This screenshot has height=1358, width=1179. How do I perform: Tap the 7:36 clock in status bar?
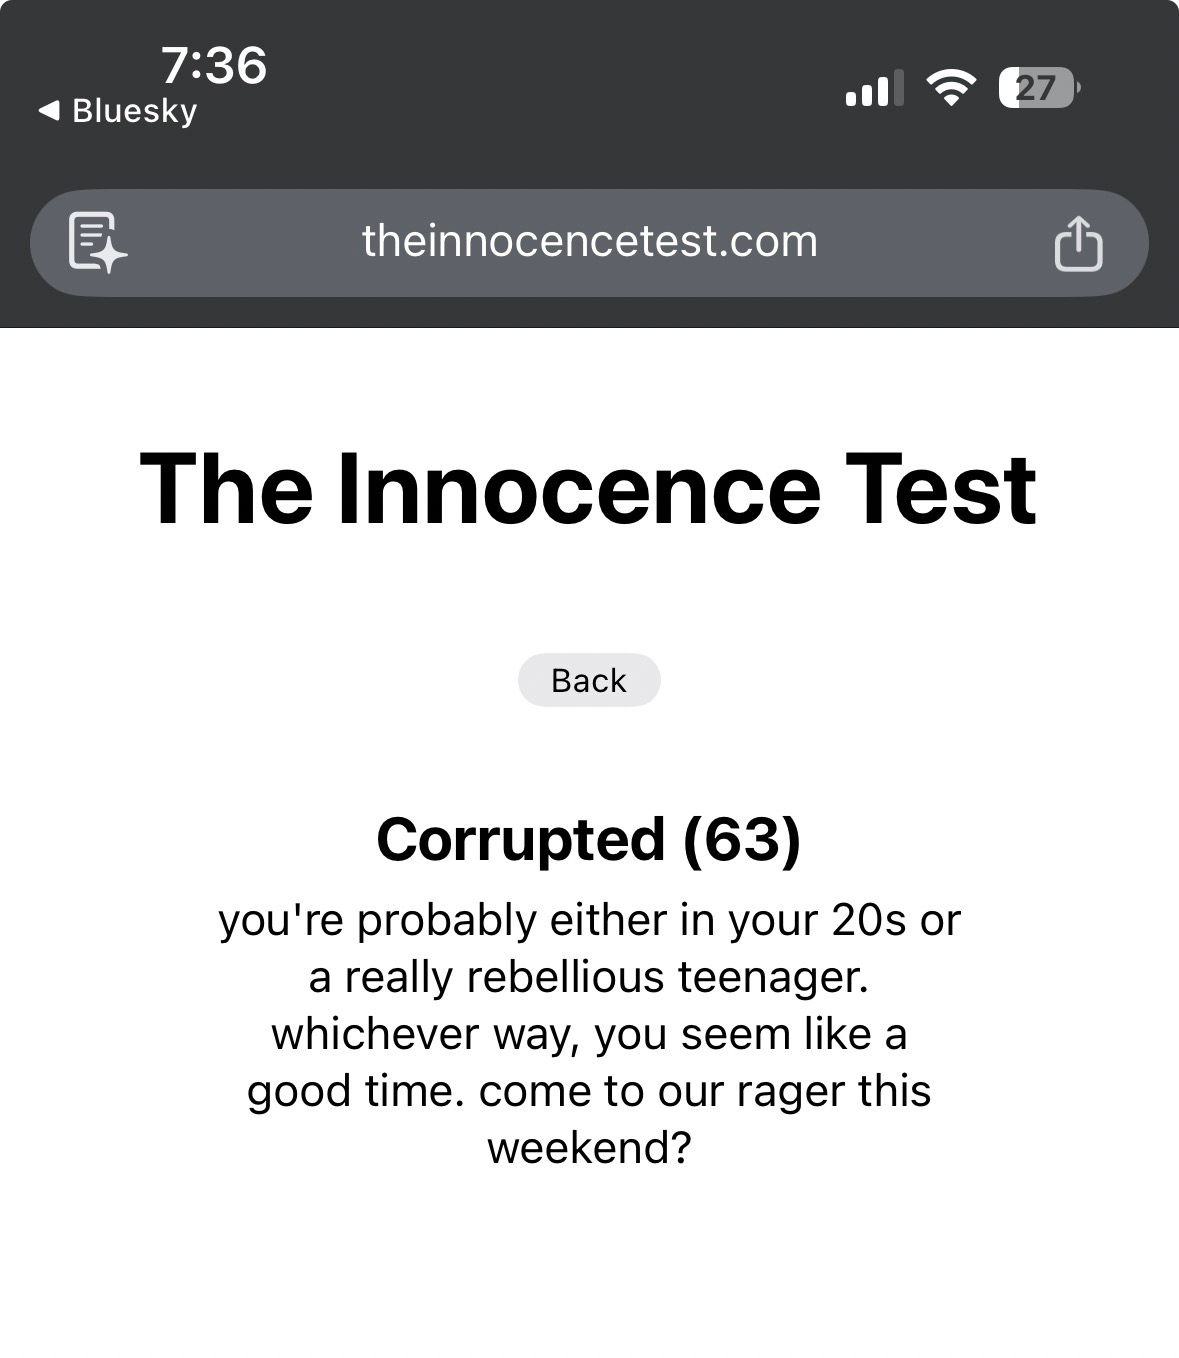(x=213, y=65)
